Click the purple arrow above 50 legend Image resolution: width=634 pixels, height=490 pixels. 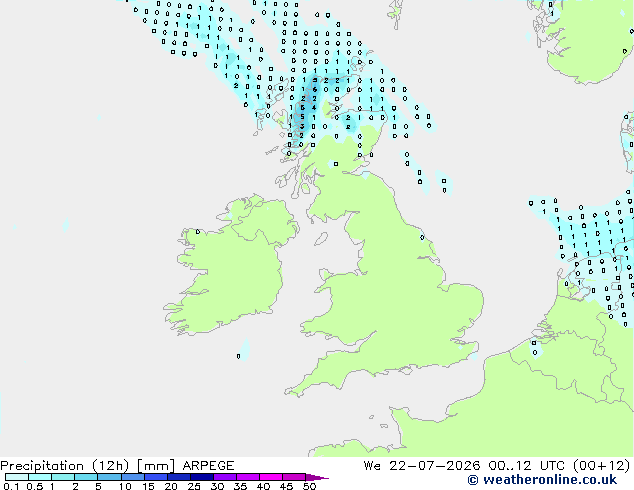[317, 477]
